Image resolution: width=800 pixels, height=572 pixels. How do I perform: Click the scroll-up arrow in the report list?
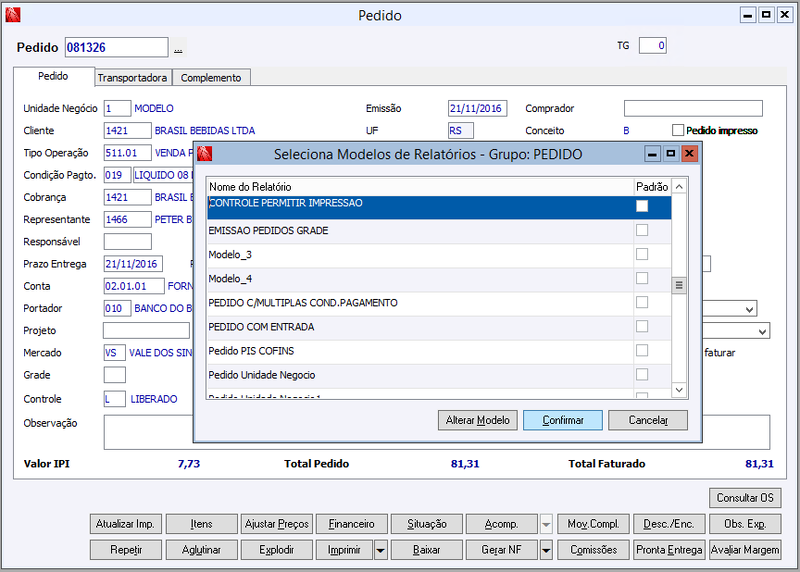(x=679, y=187)
